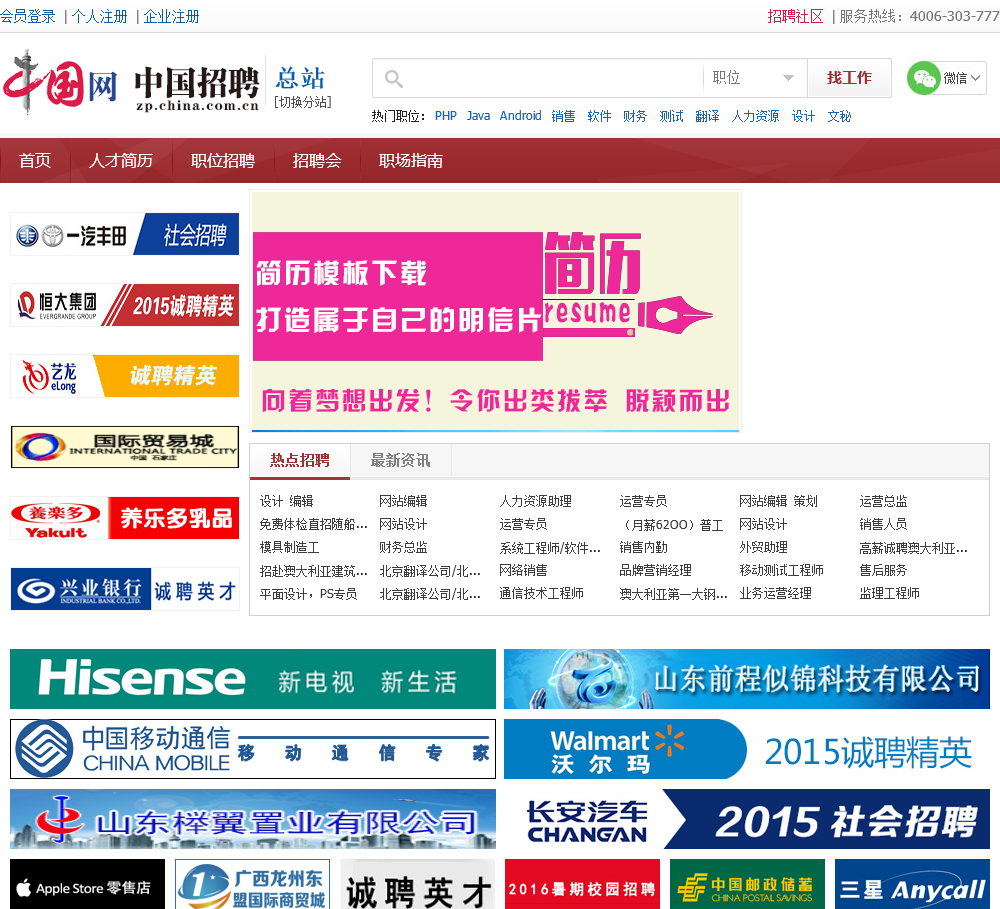The height and width of the screenshot is (909, 1000).
Task: Open 山东前程似锦科技有限公司 banner
Action: point(747,679)
